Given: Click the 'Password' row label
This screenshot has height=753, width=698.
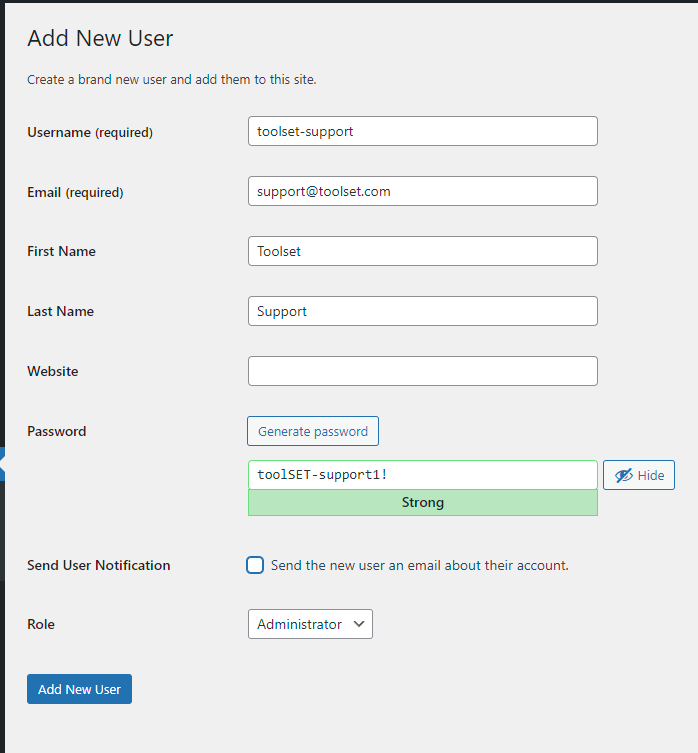Looking at the screenshot, I should pyautogui.click(x=57, y=431).
